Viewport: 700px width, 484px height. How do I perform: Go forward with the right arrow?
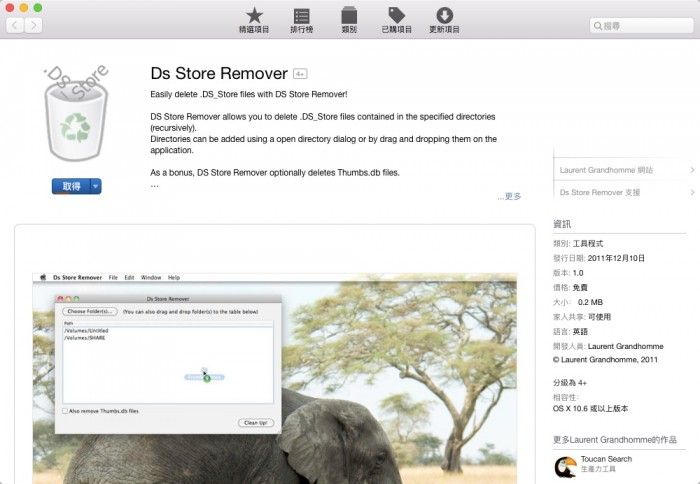(x=33, y=25)
